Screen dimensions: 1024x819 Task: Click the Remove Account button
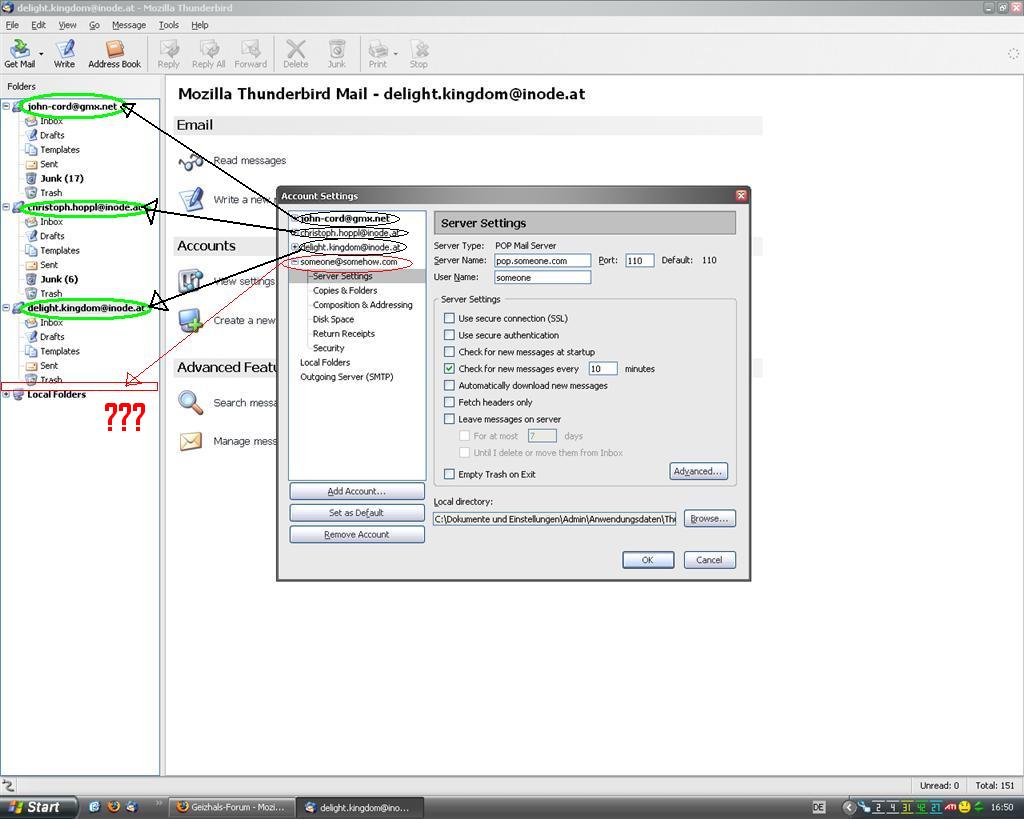pyautogui.click(x=357, y=534)
